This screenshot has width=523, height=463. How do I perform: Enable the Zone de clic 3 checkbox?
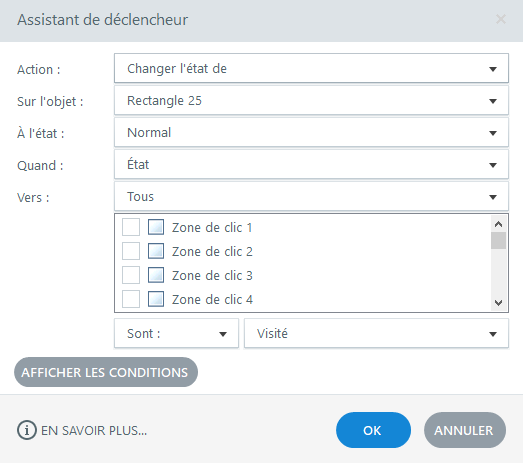131,275
